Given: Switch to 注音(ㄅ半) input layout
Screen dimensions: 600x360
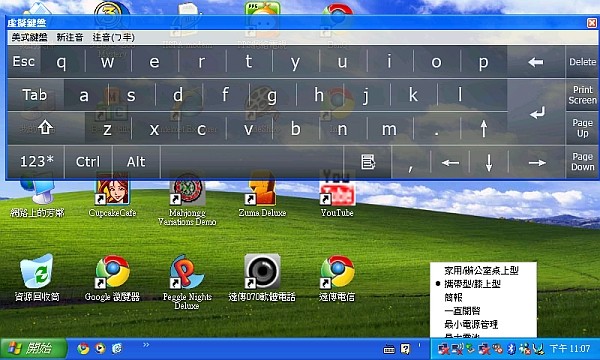Looking at the screenshot, I should [x=114, y=37].
